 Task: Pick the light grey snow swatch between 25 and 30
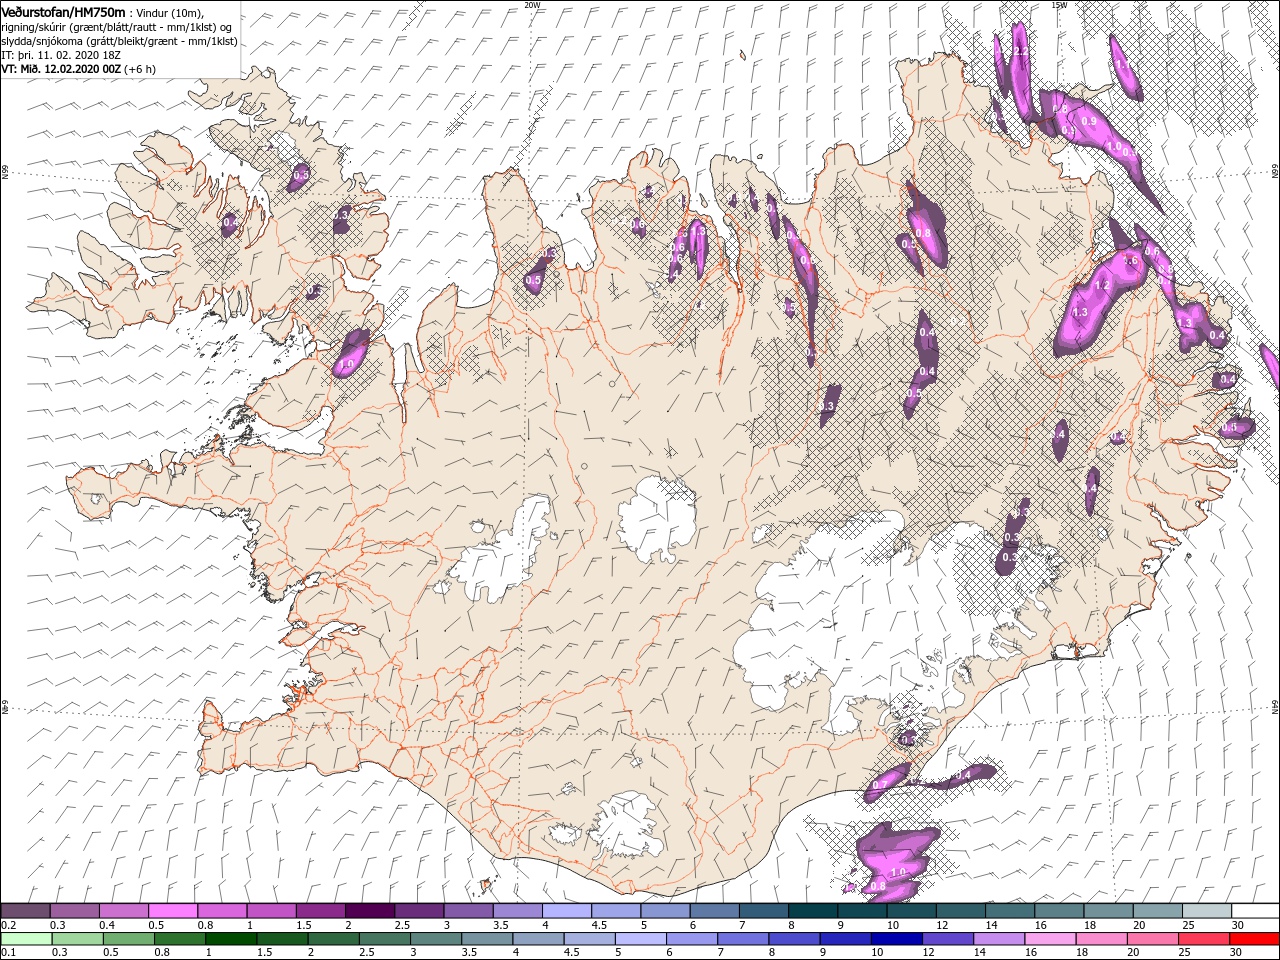[1205, 911]
